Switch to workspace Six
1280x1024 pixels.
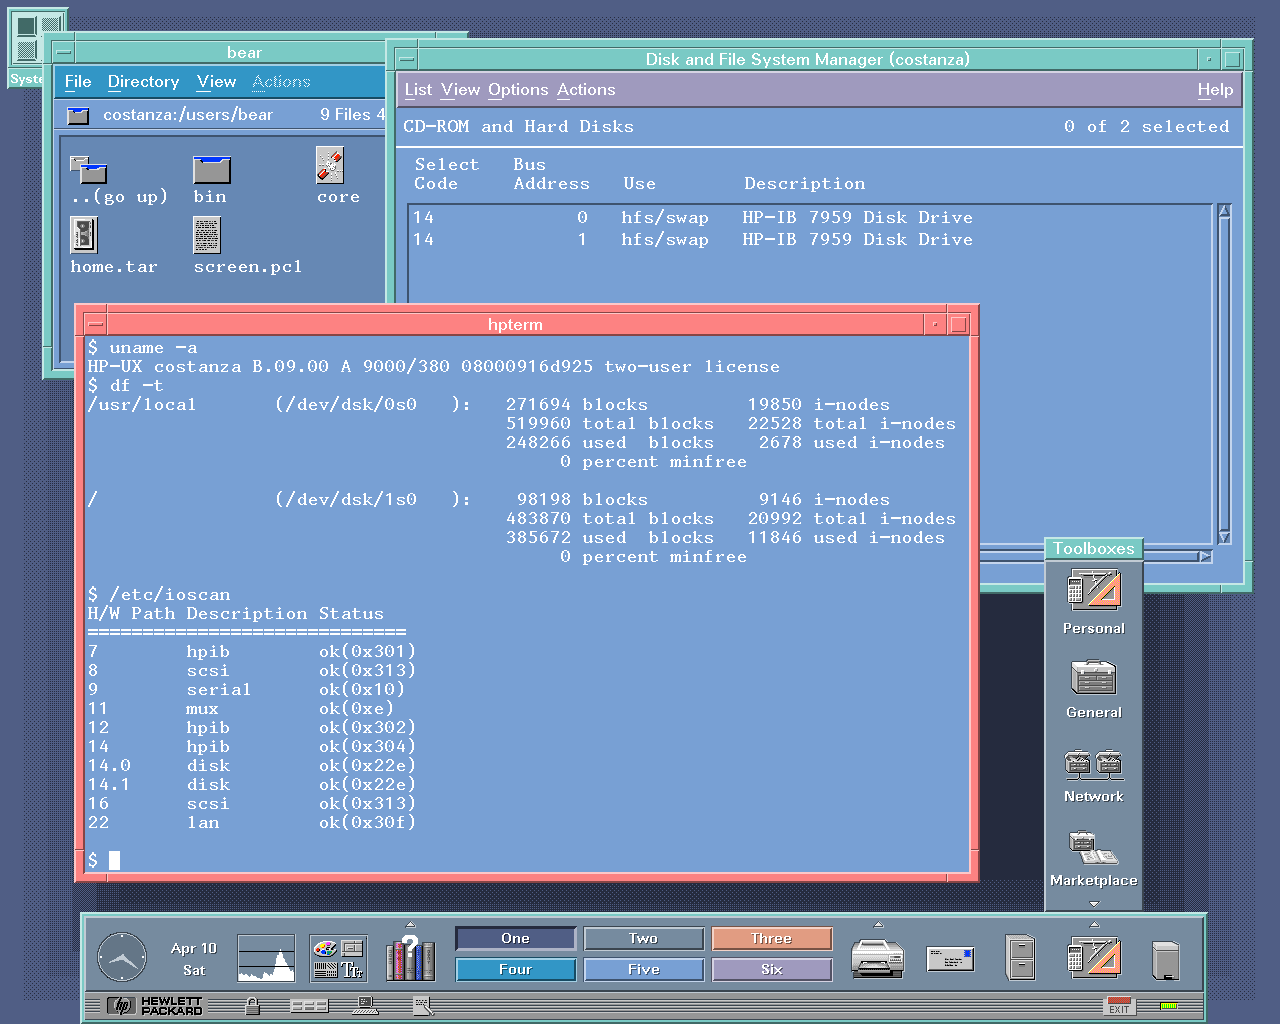772,969
